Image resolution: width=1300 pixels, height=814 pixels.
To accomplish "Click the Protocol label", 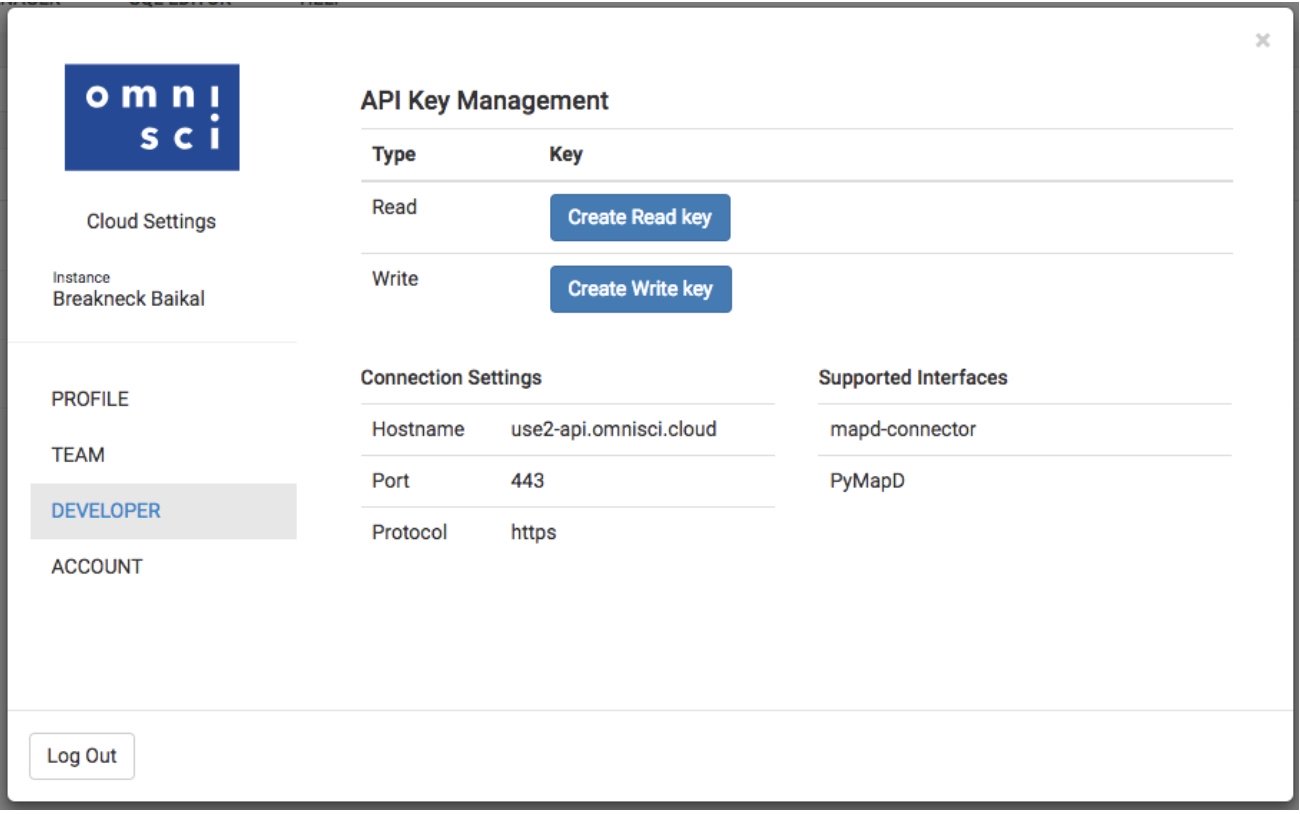I will click(x=410, y=533).
